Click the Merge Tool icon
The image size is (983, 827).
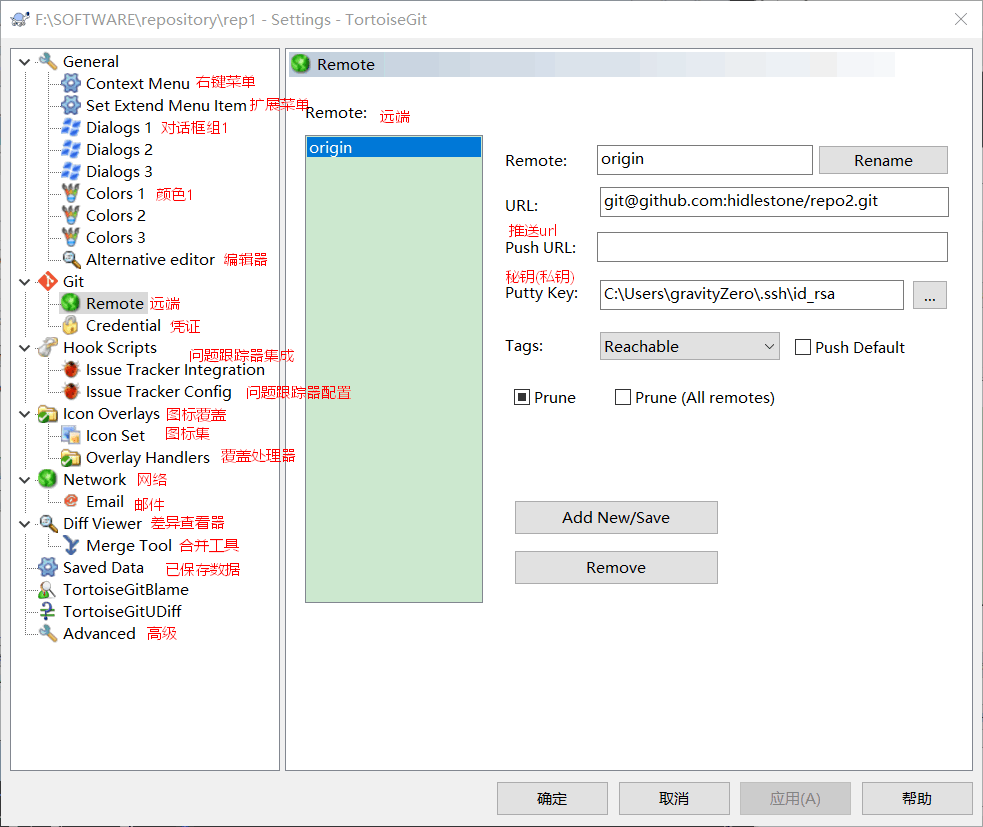click(x=71, y=545)
